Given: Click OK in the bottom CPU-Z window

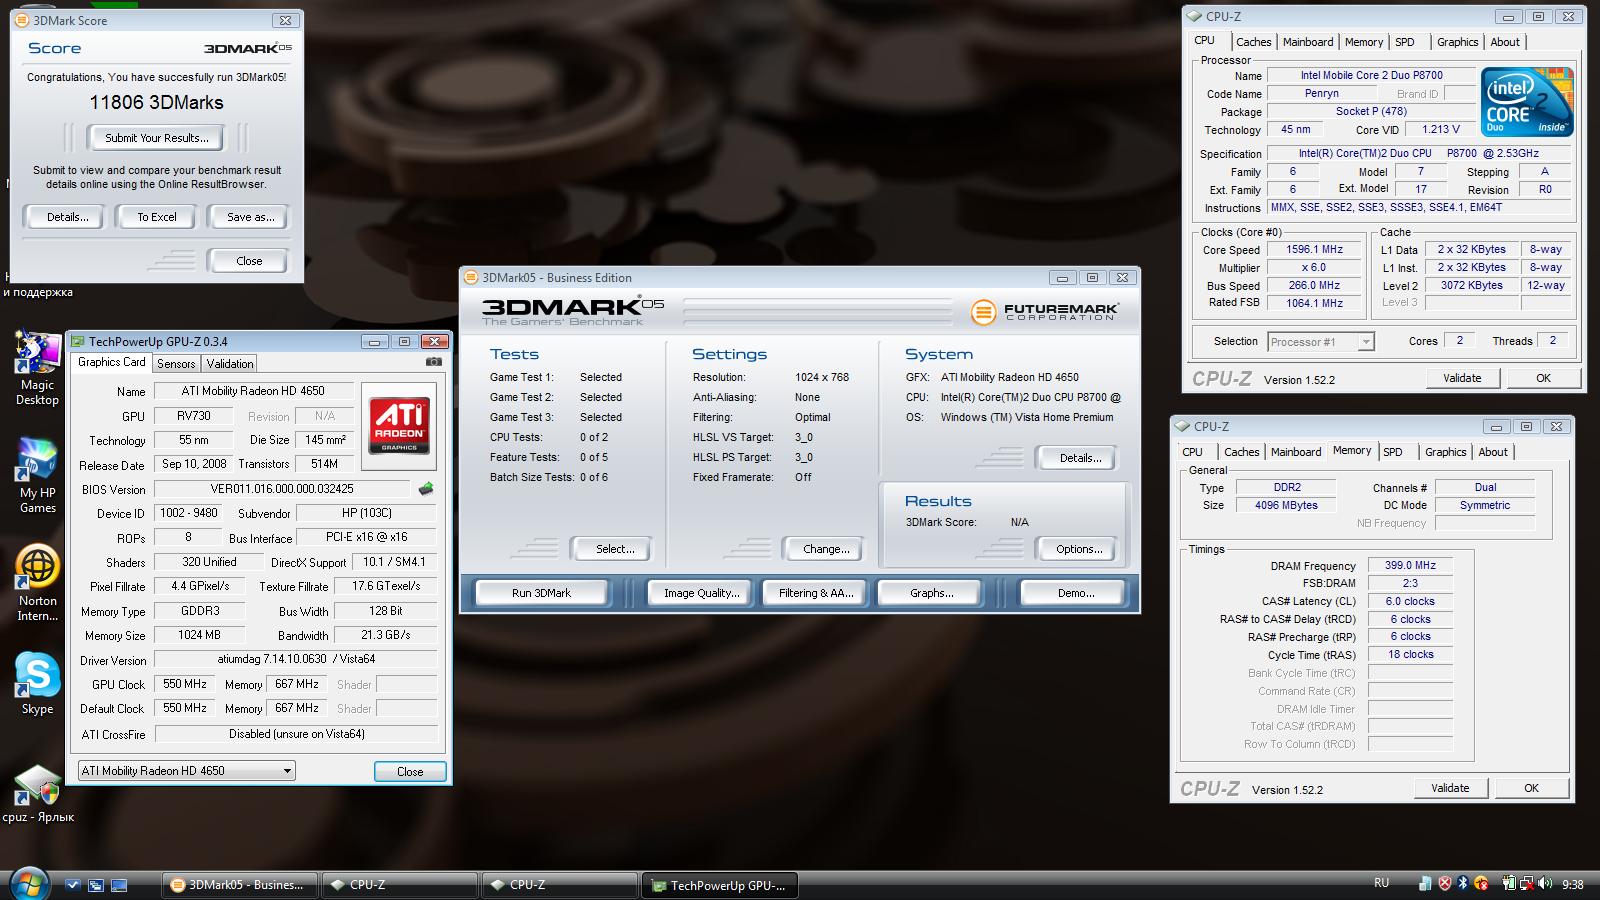Looking at the screenshot, I should tap(1531, 788).
